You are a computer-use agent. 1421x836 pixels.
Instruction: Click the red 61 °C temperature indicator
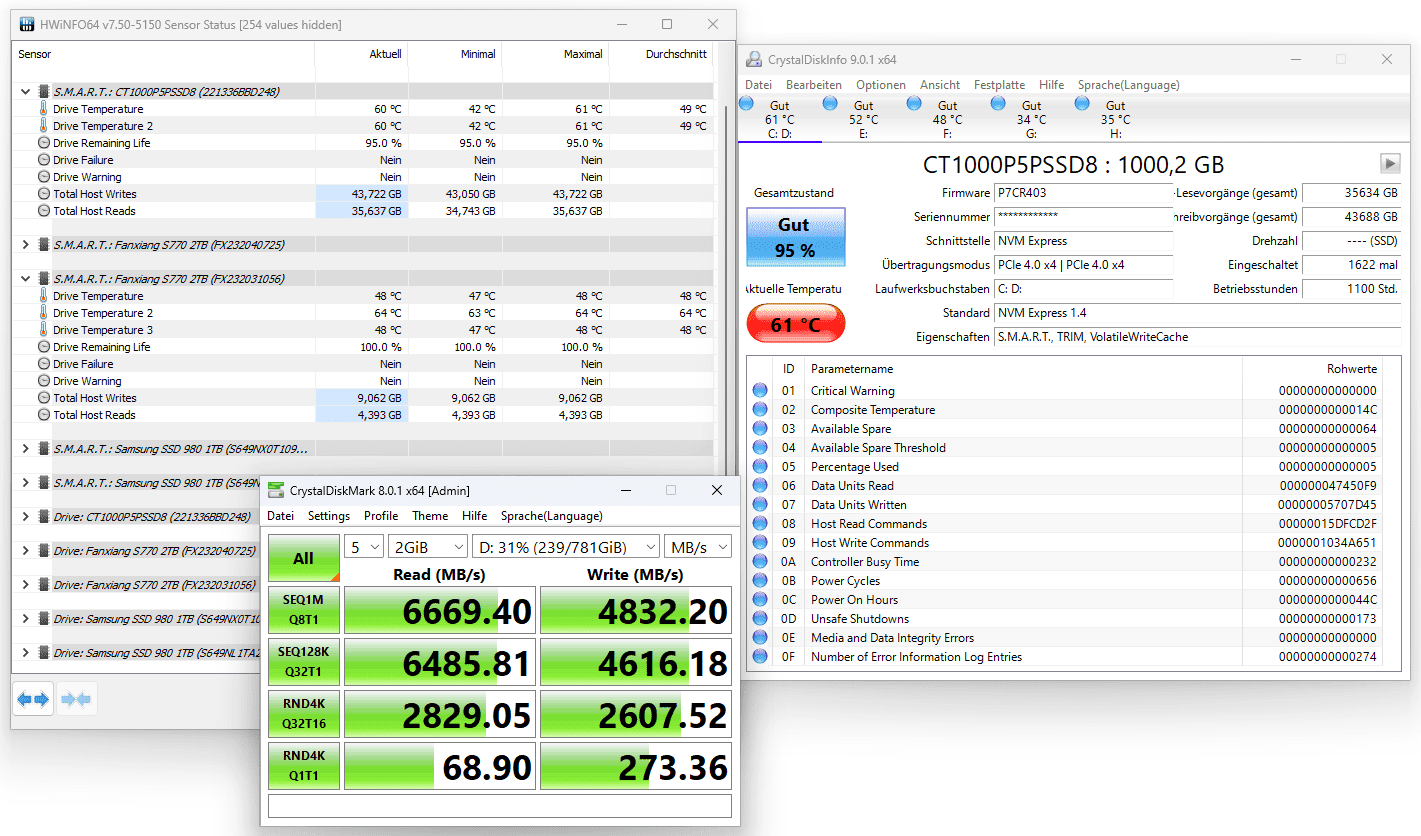point(796,324)
